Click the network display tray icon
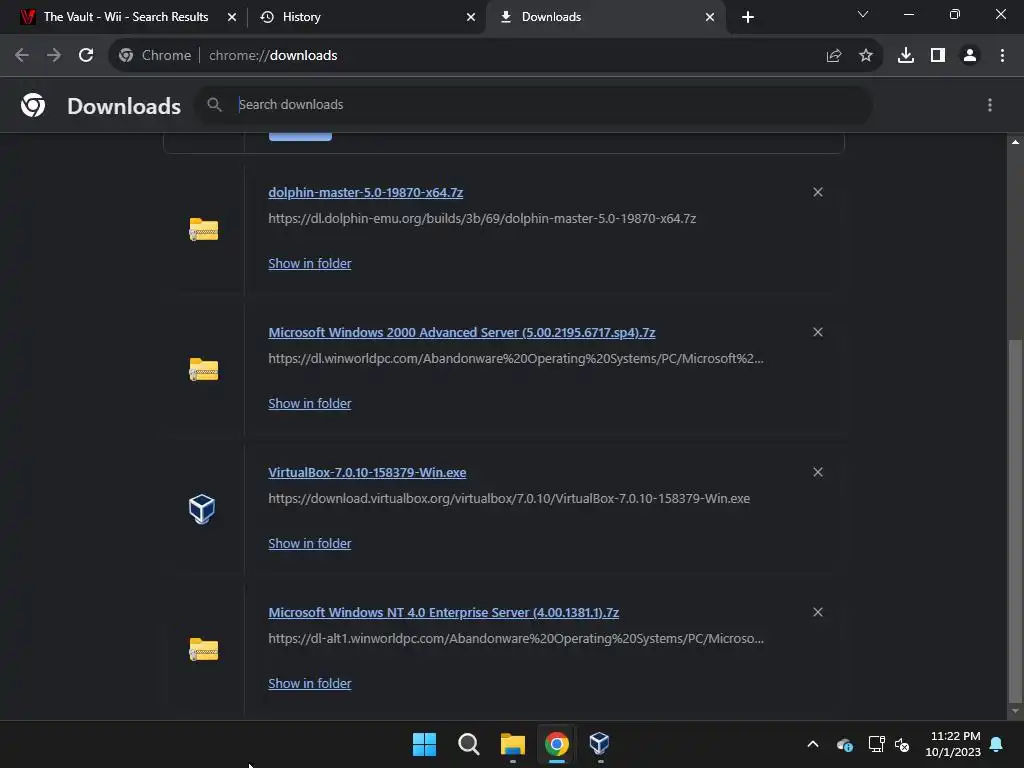The width and height of the screenshot is (1024, 768). pyautogui.click(x=876, y=744)
